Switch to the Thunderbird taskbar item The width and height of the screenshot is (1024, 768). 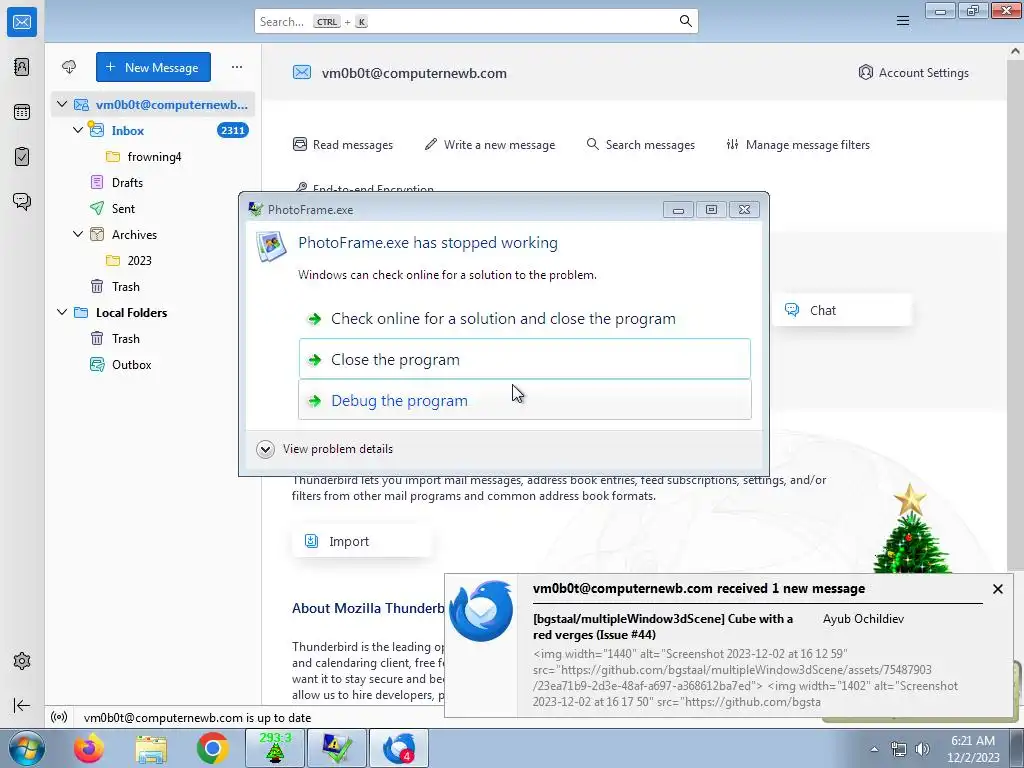tap(399, 748)
